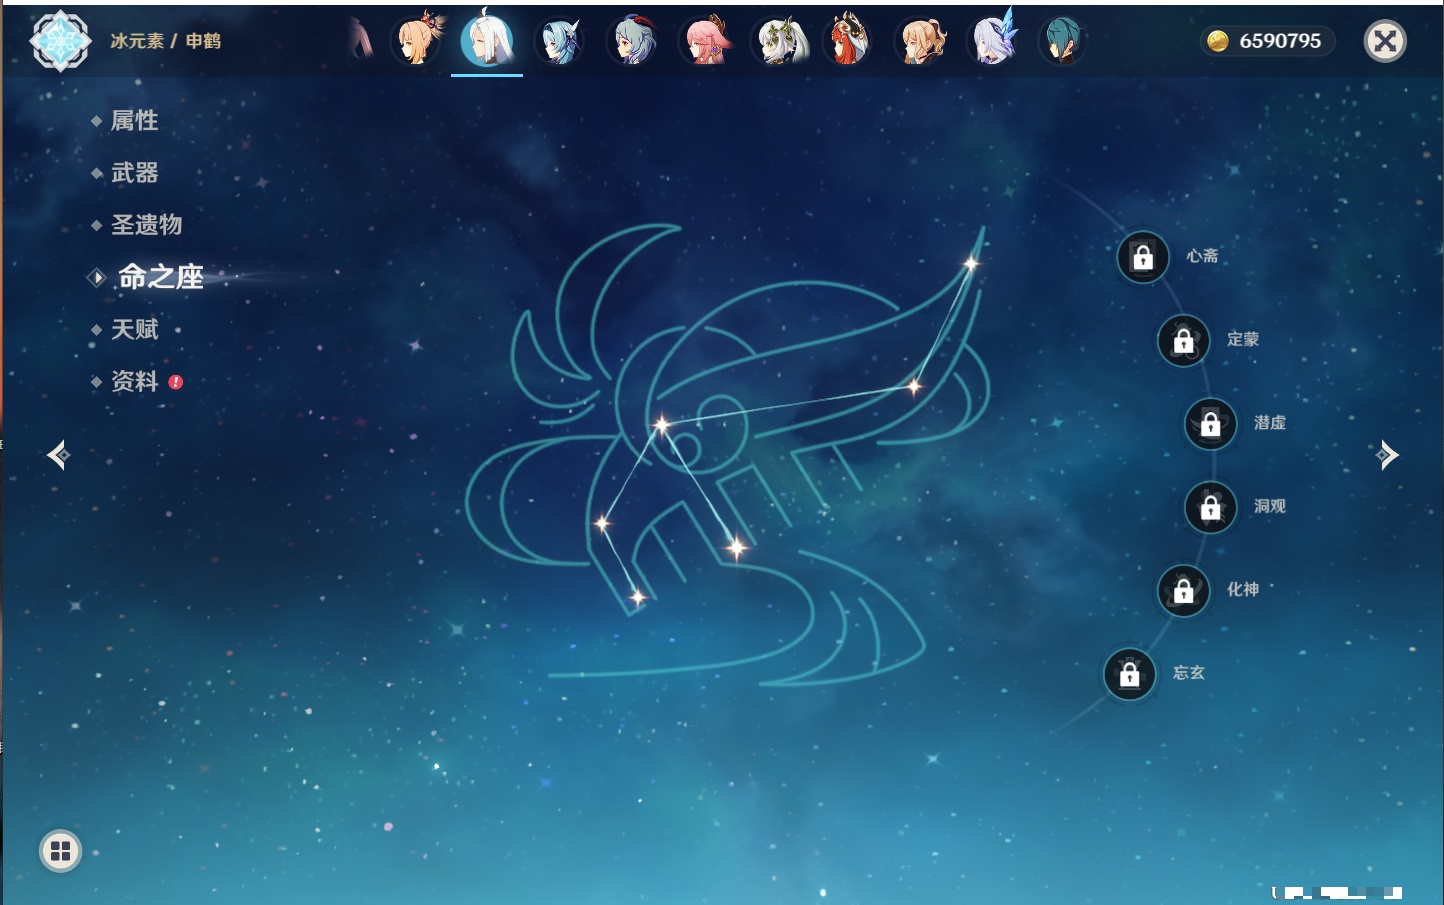1444x905 pixels.
Task: Select red-haired Nilou portrait
Action: pos(848,41)
